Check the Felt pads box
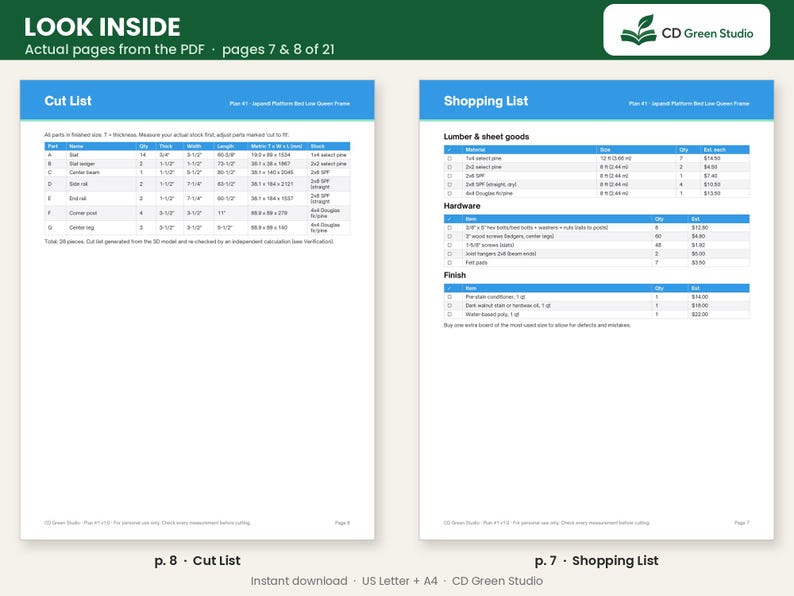Screen dimensions: 794x596 click(x=449, y=263)
